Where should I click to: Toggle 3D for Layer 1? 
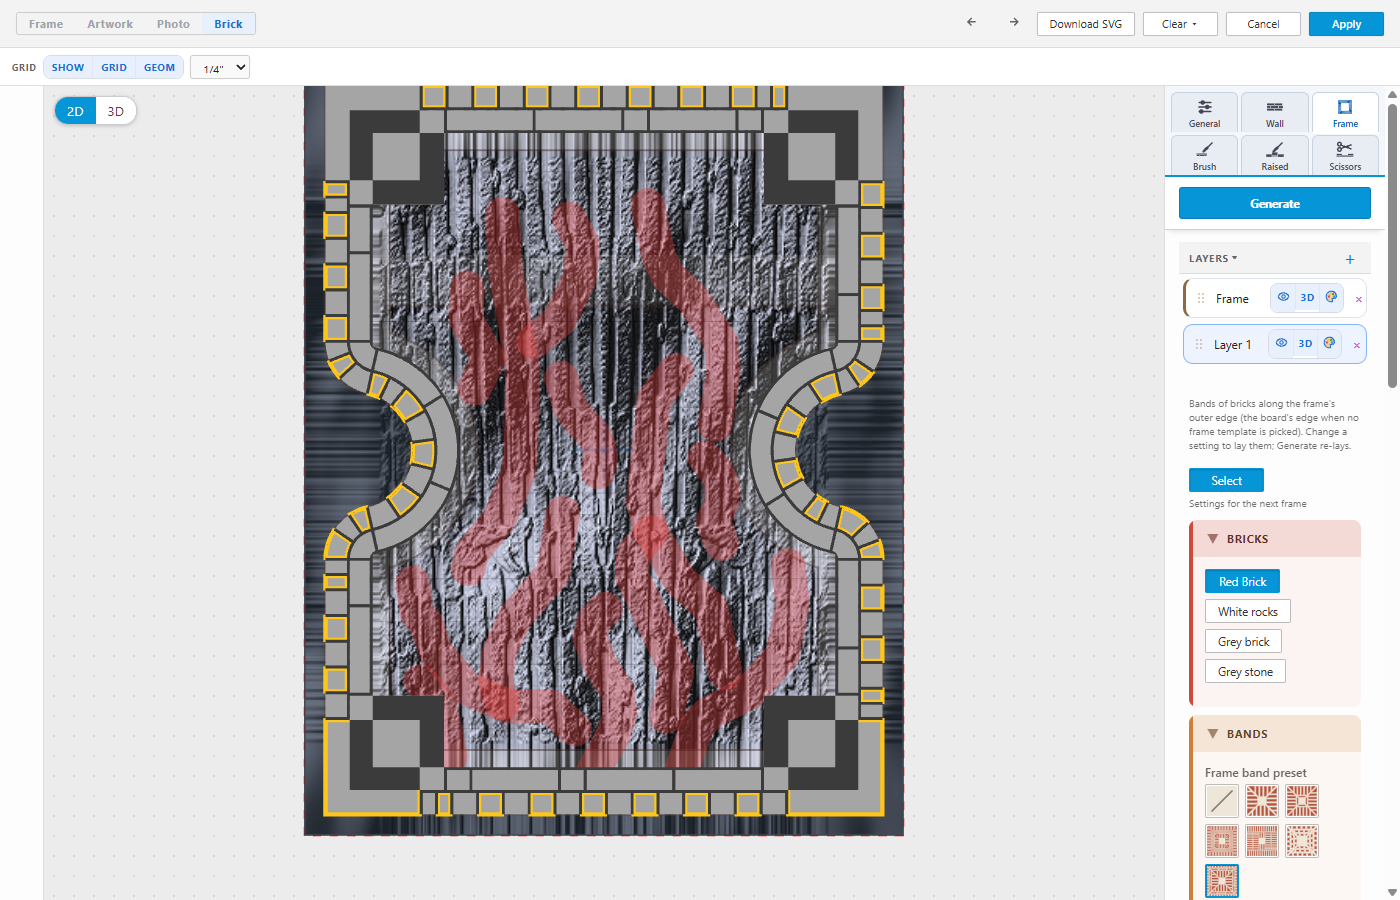tap(1305, 343)
